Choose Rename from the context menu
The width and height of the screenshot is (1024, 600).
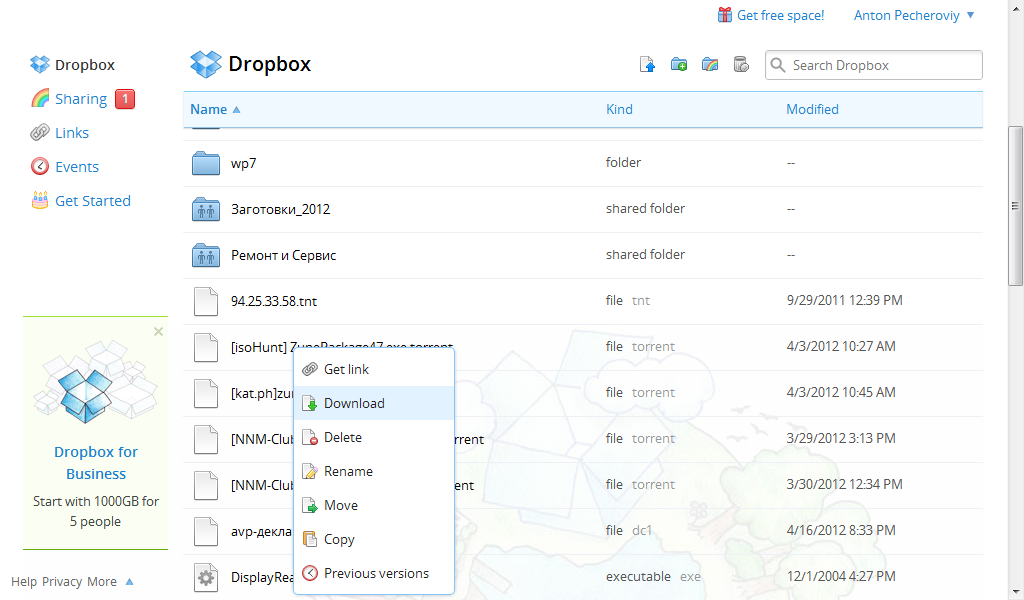(x=374, y=471)
